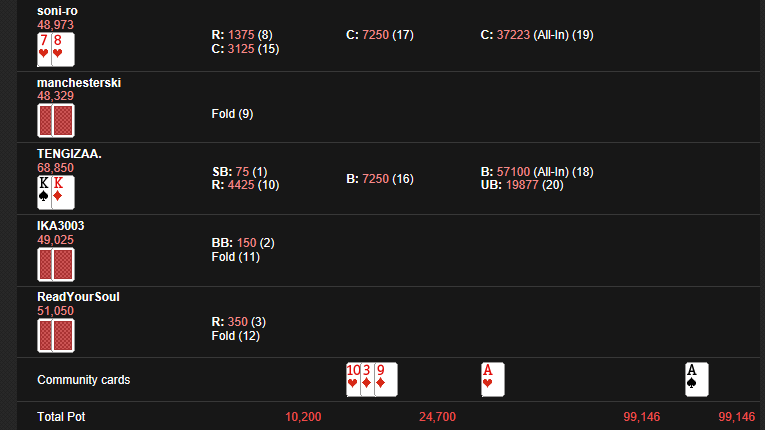Select TENGIZAA.'s king of diamonds card

click(x=63, y=192)
